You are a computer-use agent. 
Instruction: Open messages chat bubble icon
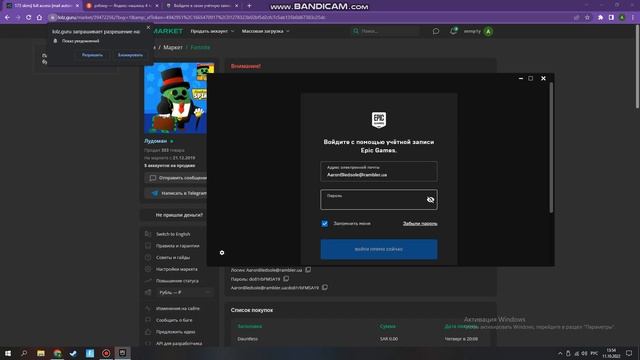click(x=436, y=31)
